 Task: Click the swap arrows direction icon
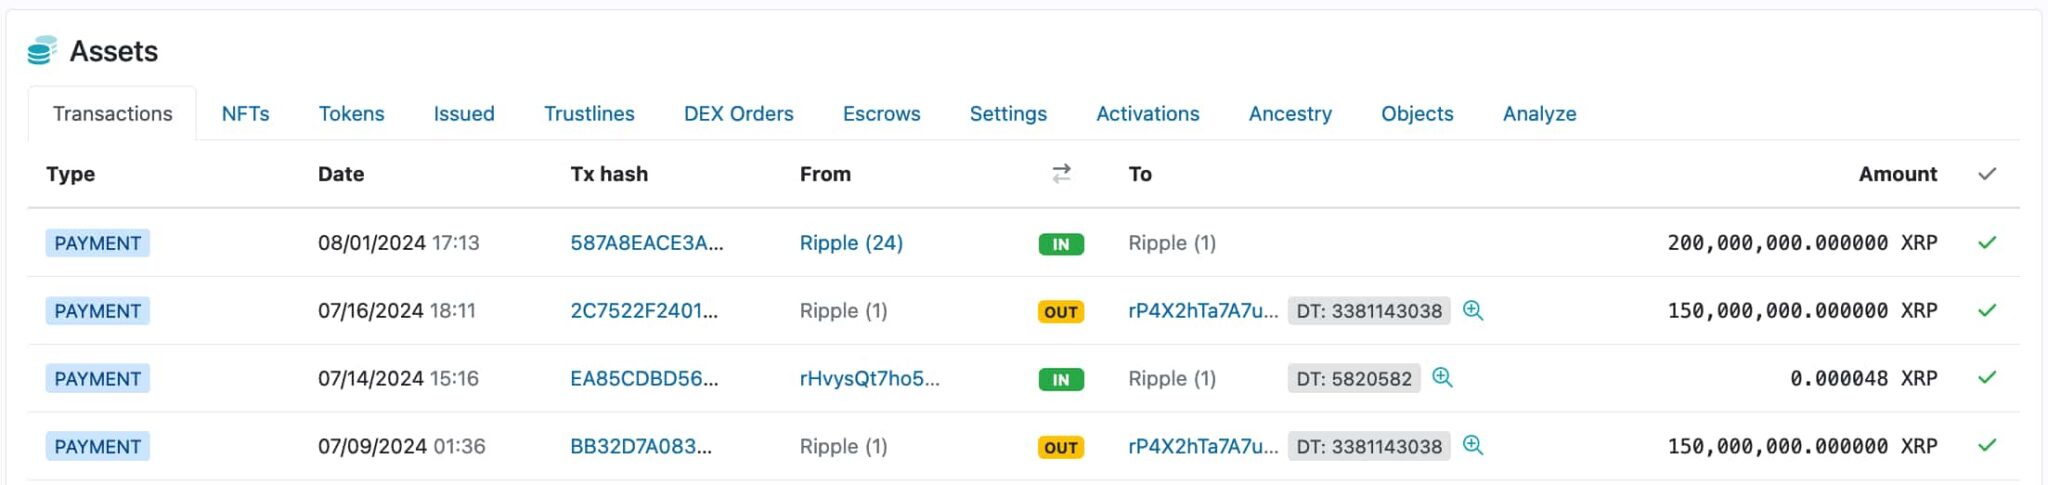pos(1061,174)
